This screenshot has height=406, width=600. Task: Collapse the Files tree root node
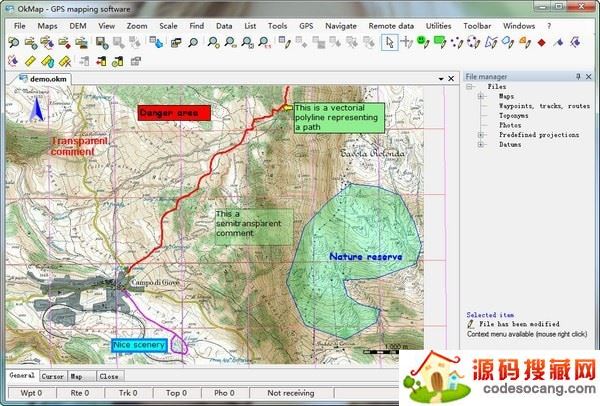tap(470, 87)
